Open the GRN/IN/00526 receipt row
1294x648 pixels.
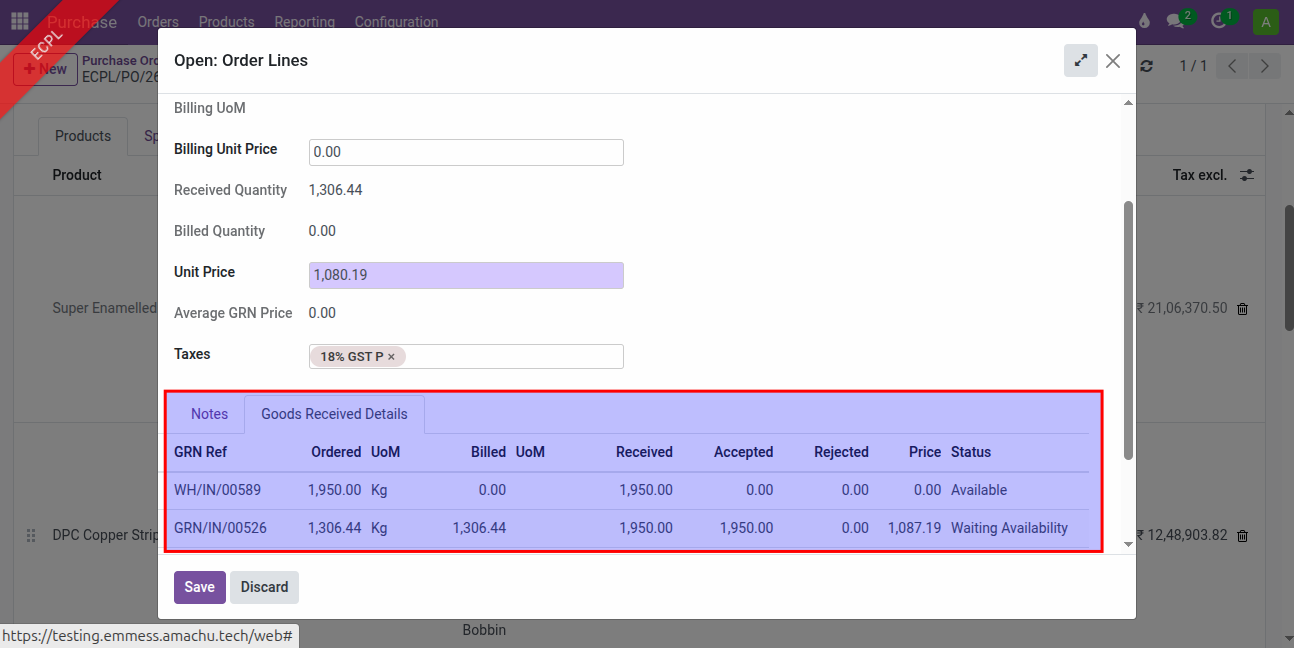[220, 528]
